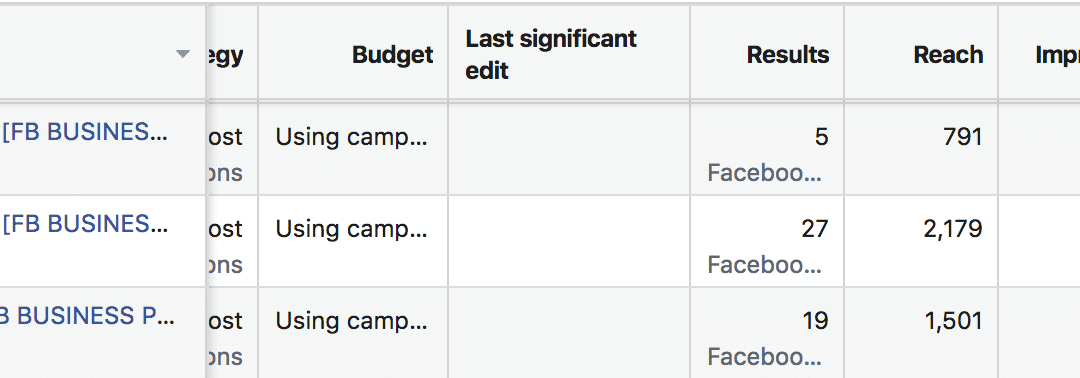Click the reach value 1,501
Screen dimensions: 1080x378
click(x=954, y=321)
